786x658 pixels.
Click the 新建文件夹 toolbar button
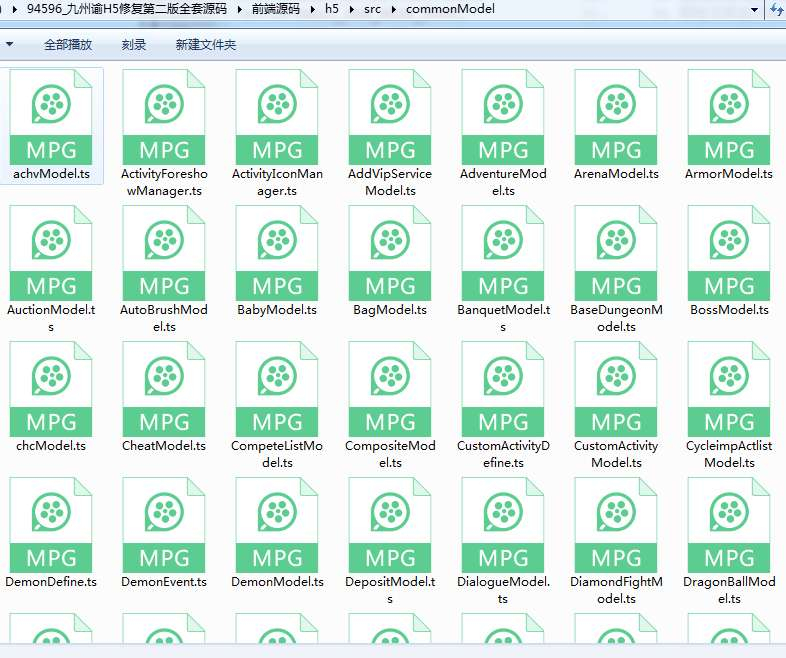pyautogui.click(x=206, y=45)
